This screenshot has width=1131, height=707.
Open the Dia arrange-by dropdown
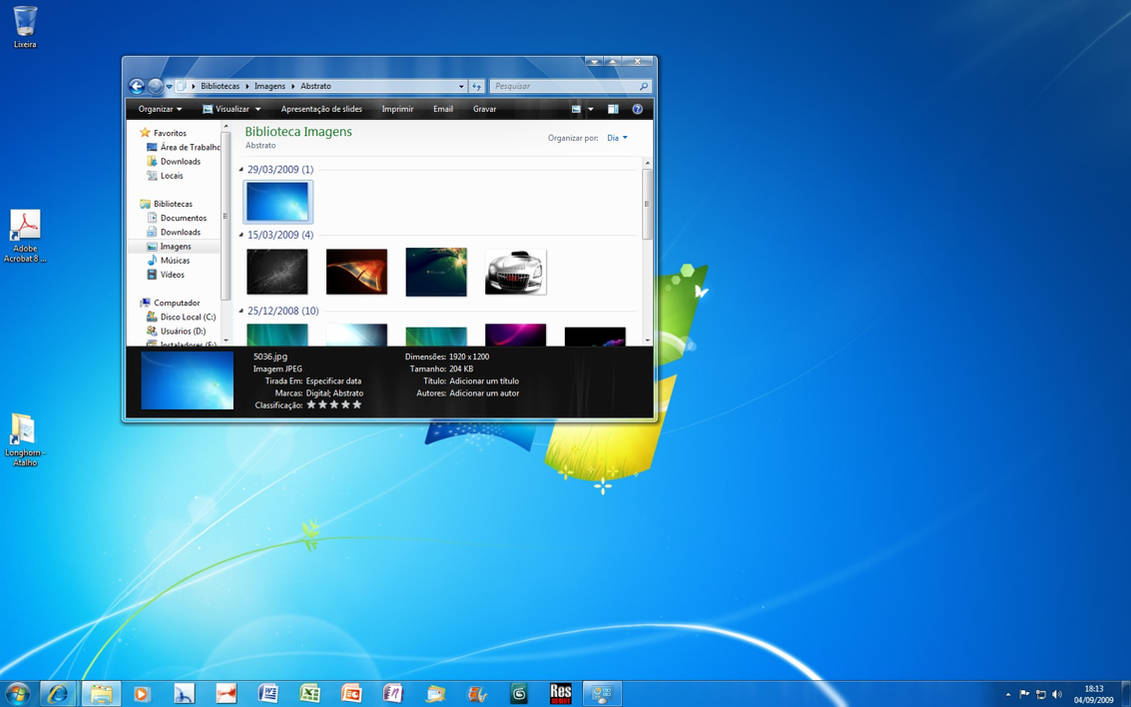tap(617, 138)
